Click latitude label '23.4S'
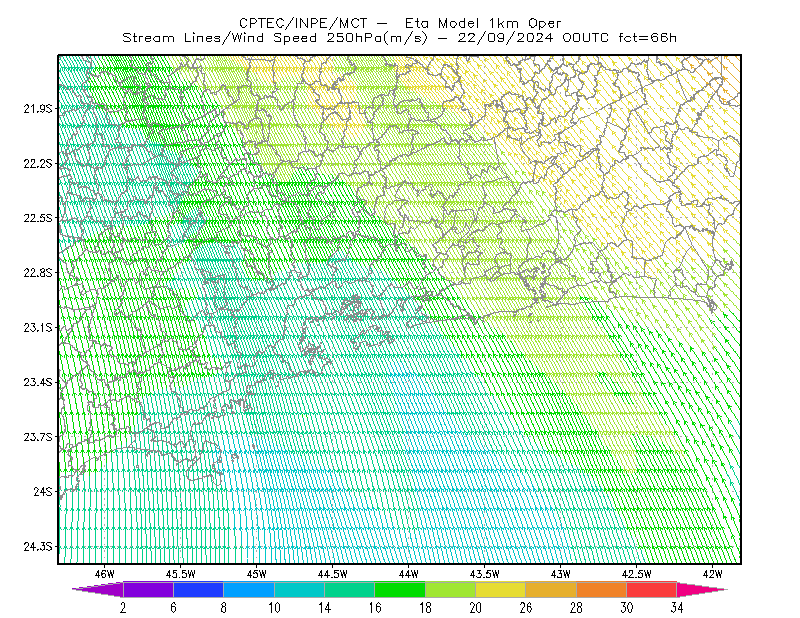800x618 pixels. point(38,382)
